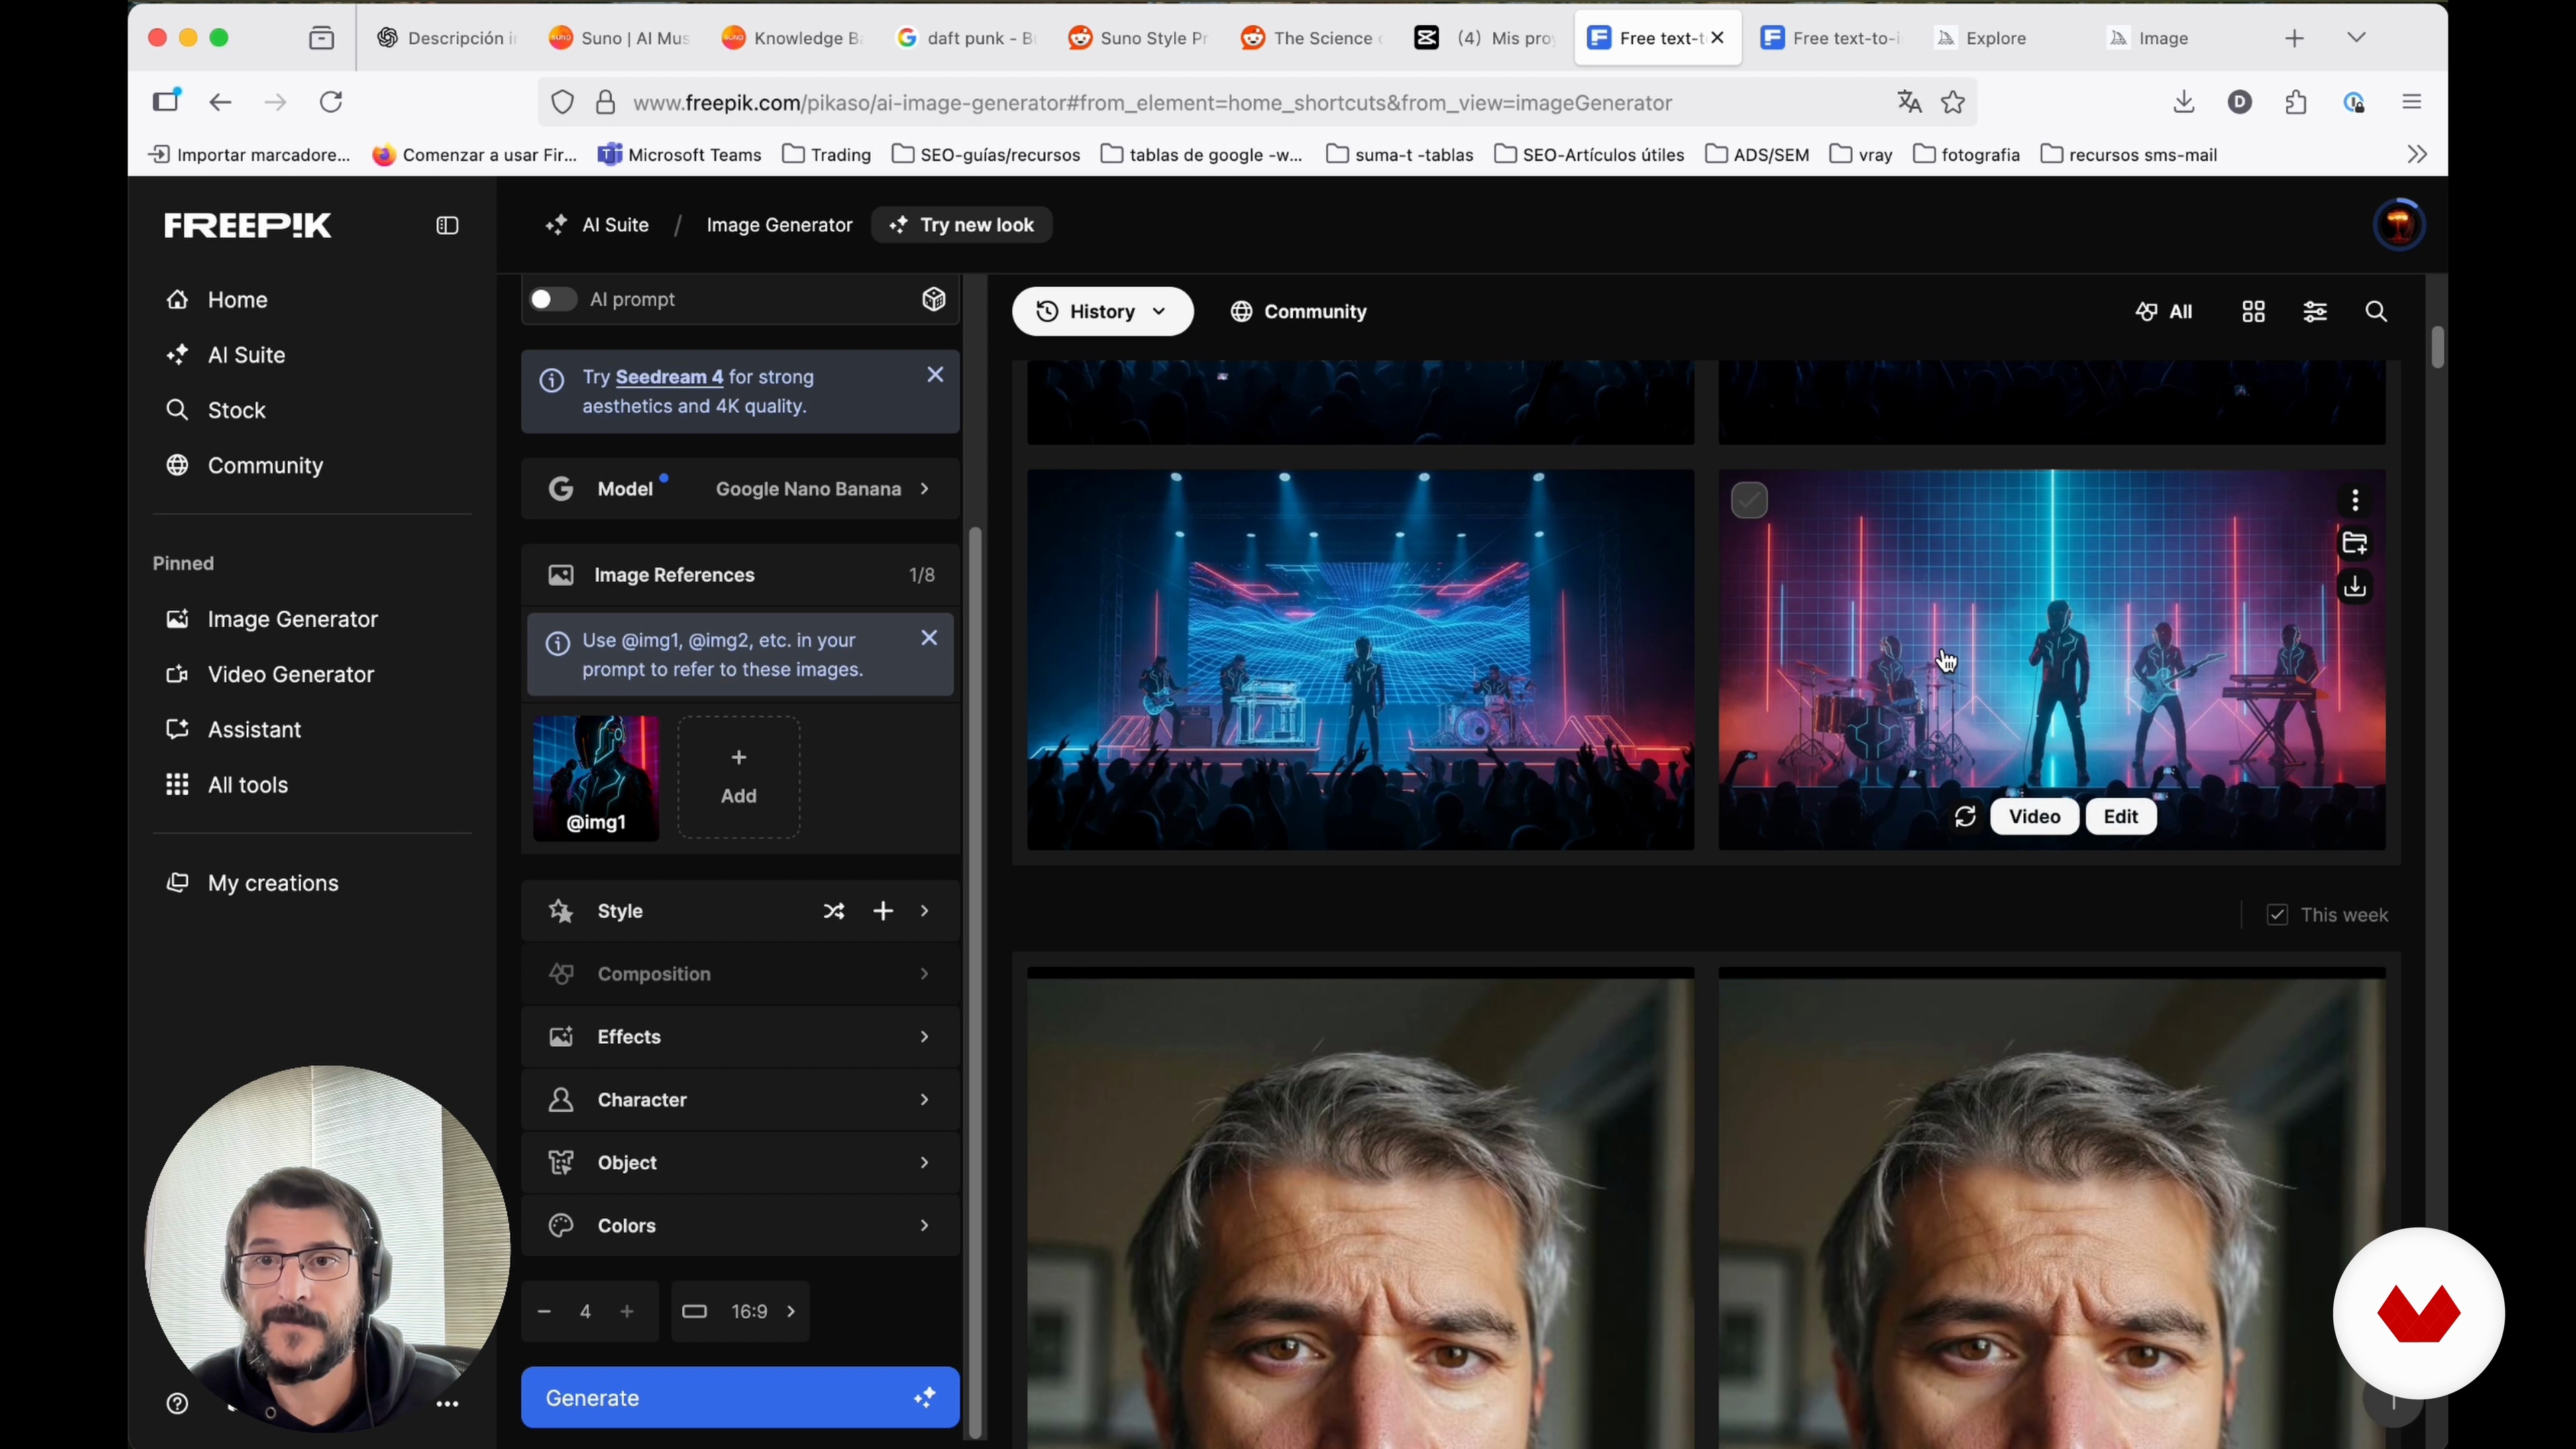Add a new Style with the plus icon

tap(883, 911)
